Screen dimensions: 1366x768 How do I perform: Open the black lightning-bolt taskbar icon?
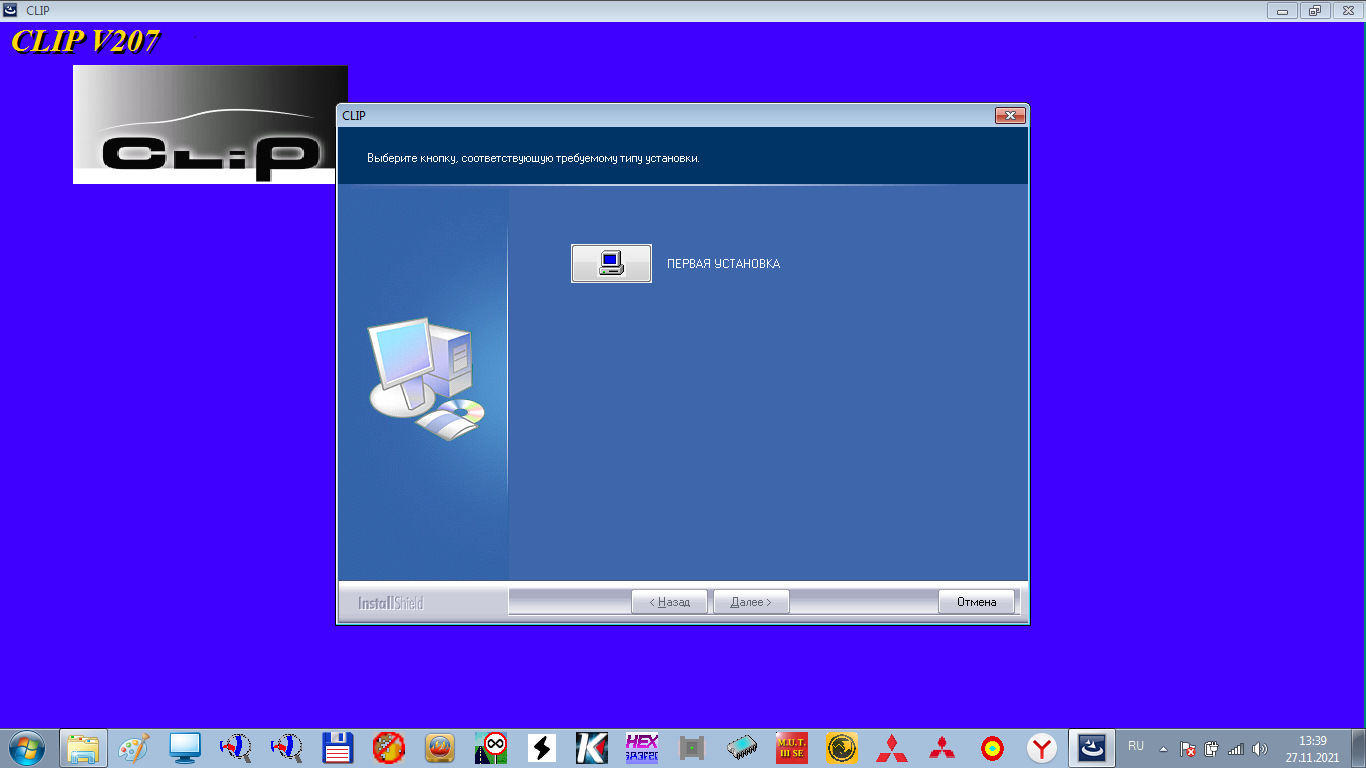tap(541, 747)
